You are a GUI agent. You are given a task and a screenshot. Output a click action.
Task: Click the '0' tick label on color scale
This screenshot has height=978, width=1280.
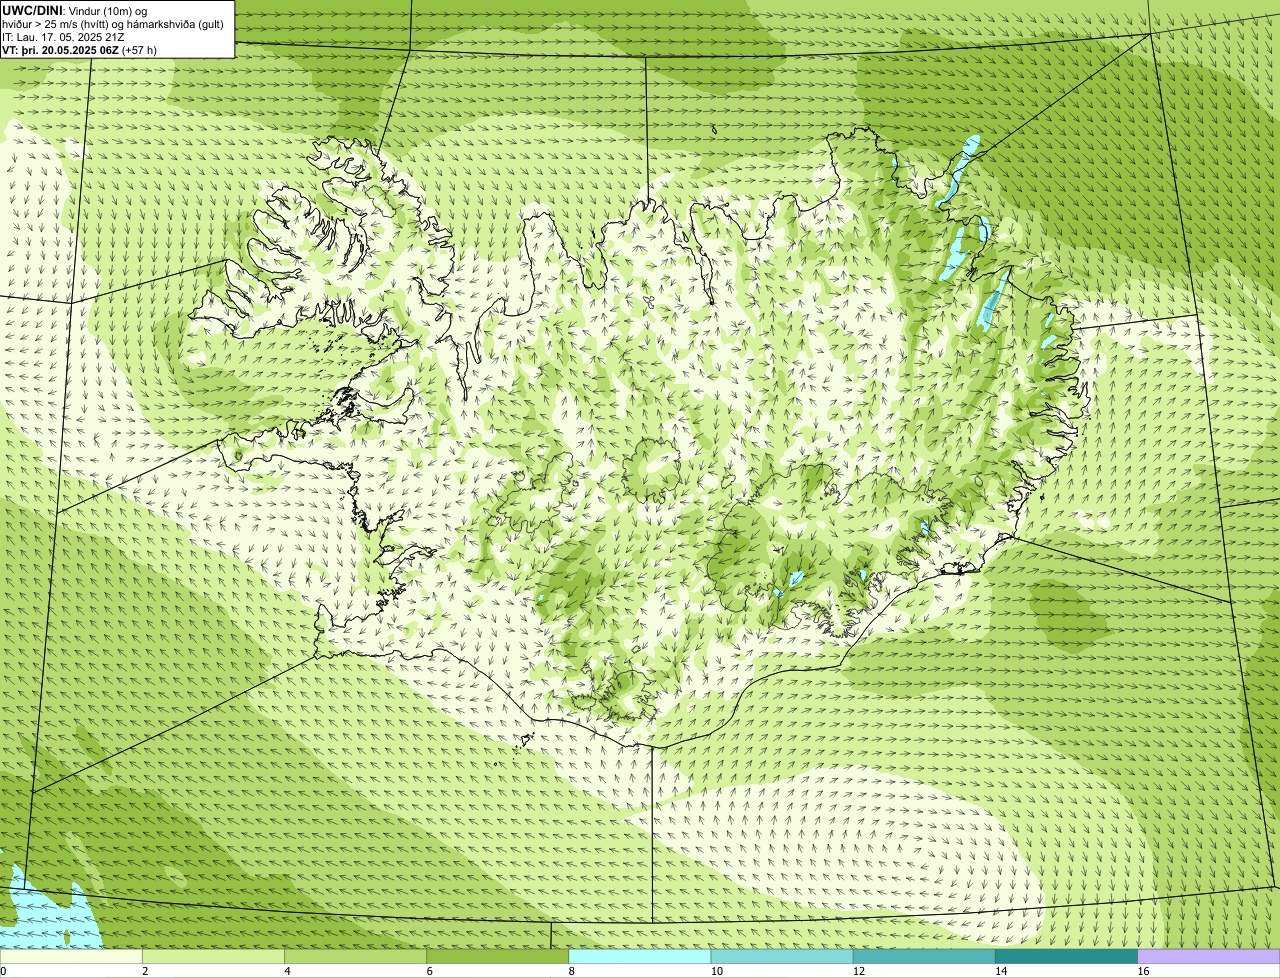point(4,971)
